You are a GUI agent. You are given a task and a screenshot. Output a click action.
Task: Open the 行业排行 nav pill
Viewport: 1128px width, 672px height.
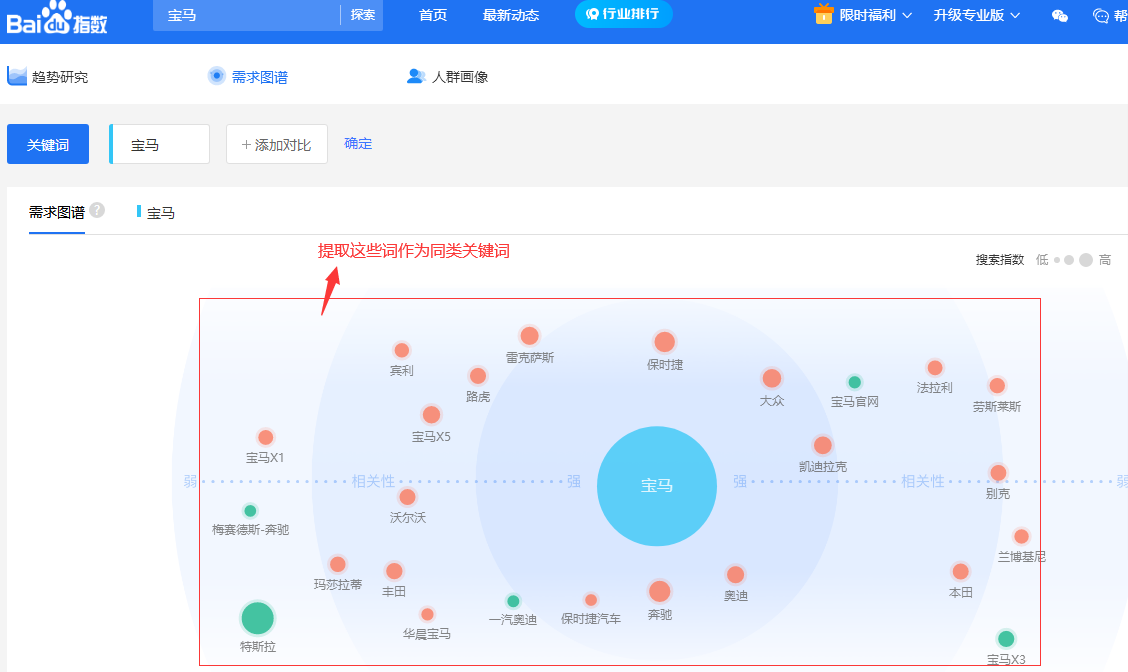[x=624, y=14]
